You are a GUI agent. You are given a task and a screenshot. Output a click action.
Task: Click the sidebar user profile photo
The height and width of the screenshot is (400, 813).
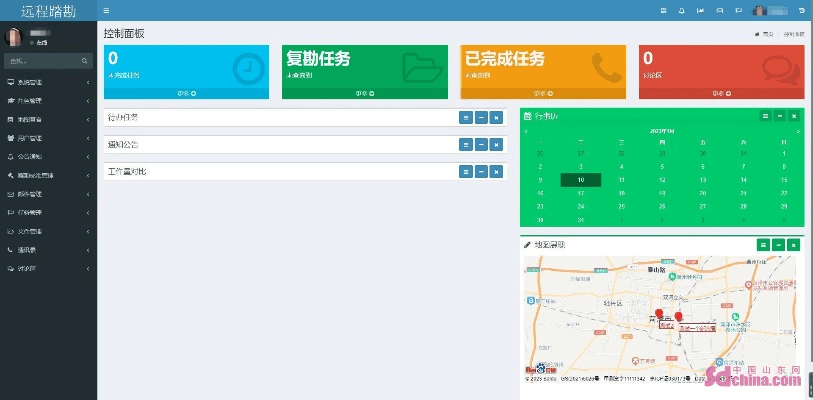tap(13, 37)
